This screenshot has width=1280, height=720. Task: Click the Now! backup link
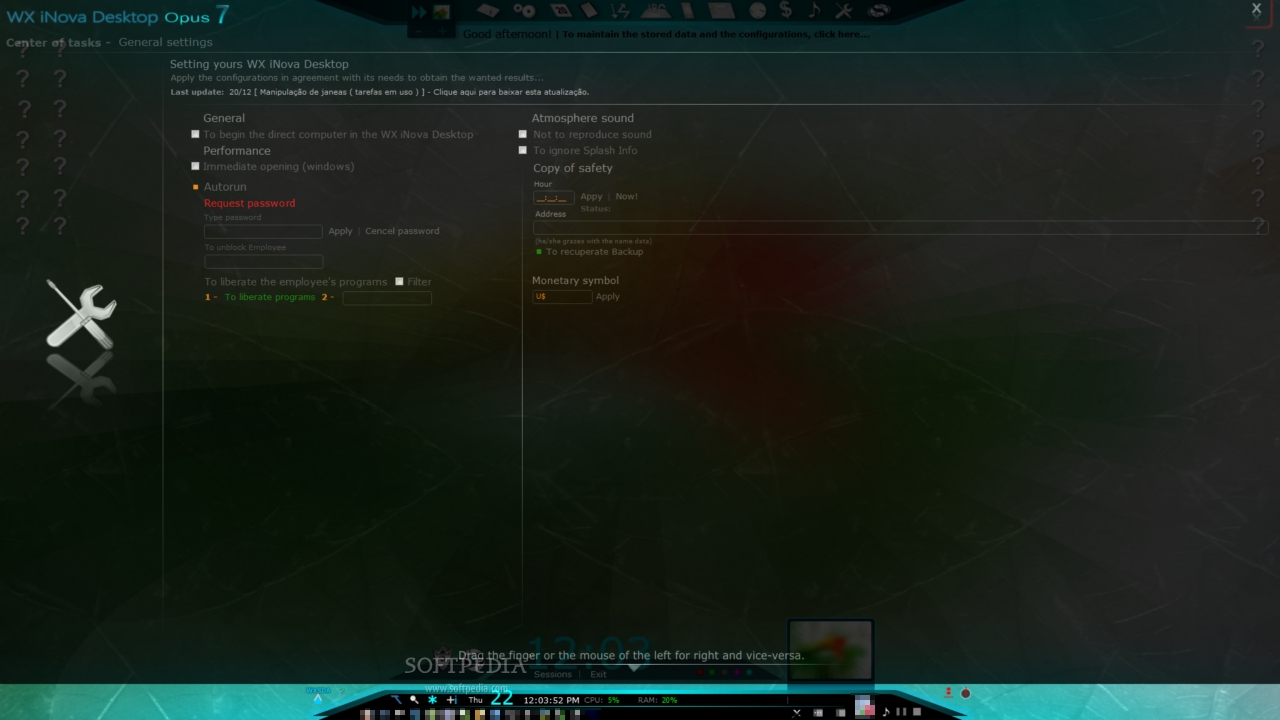(626, 197)
